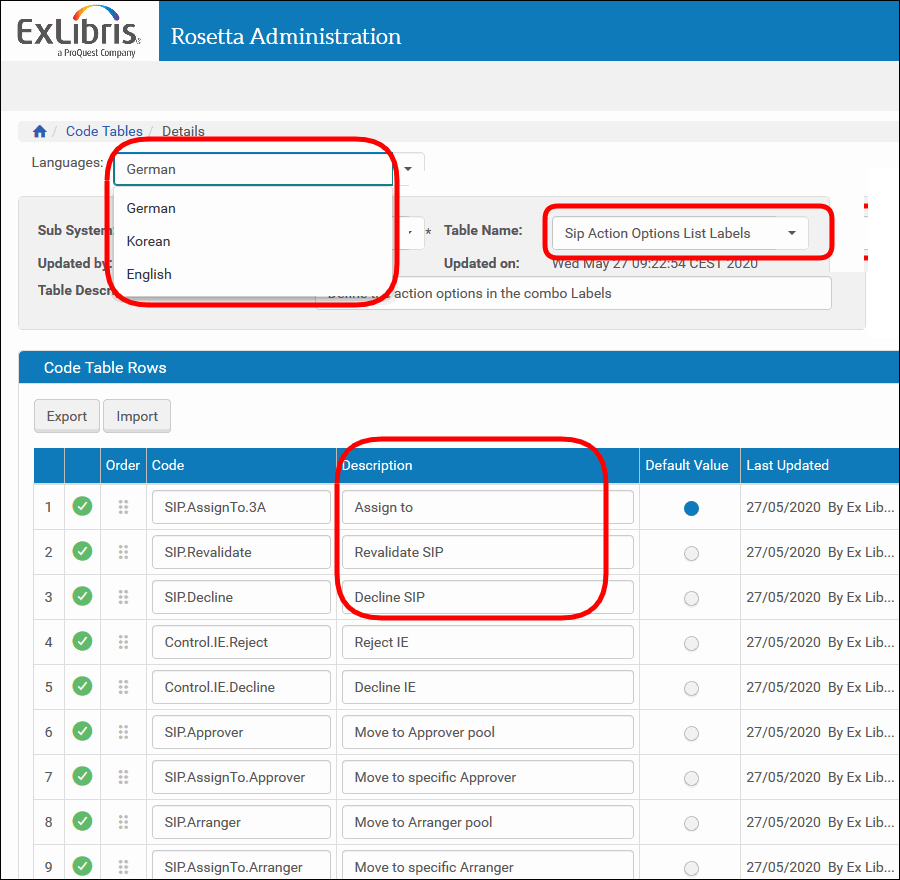
Task: Click the home icon in breadcrumb
Action: [x=40, y=131]
